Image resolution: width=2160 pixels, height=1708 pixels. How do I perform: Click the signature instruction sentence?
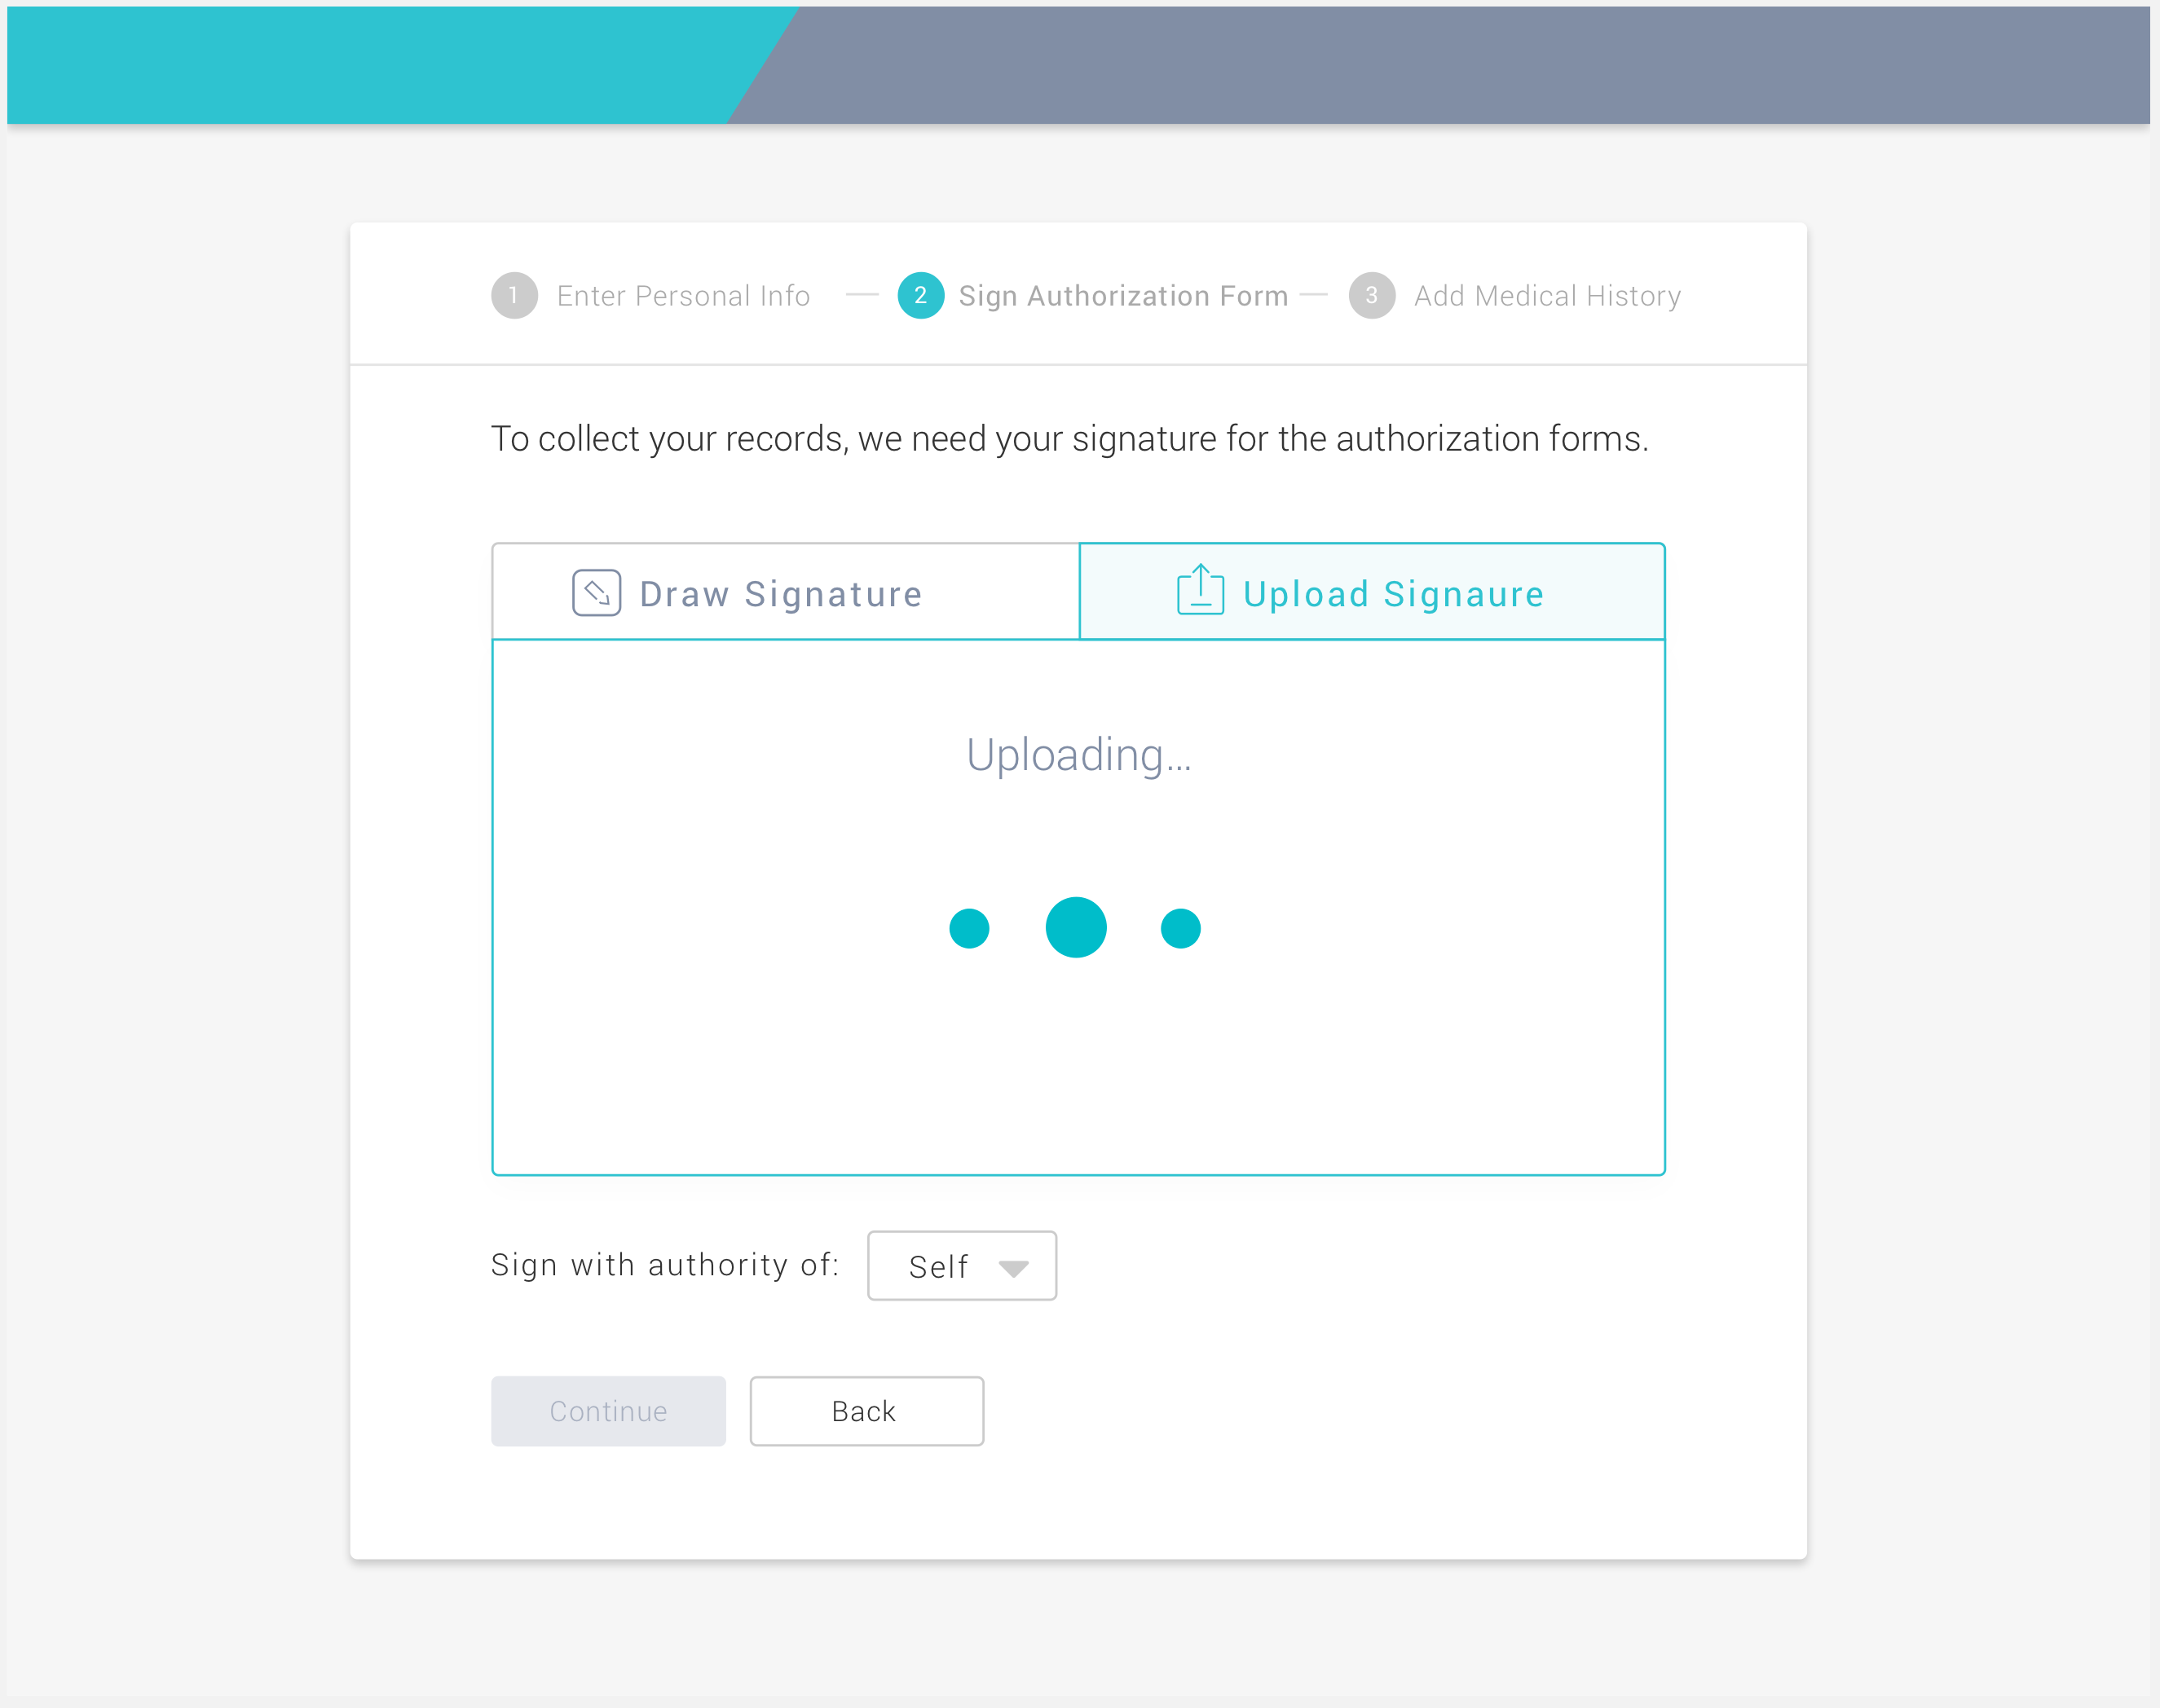point(1069,439)
